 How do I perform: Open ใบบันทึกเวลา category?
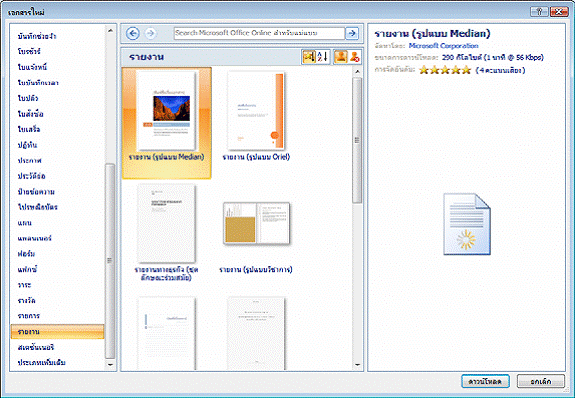(x=38, y=83)
